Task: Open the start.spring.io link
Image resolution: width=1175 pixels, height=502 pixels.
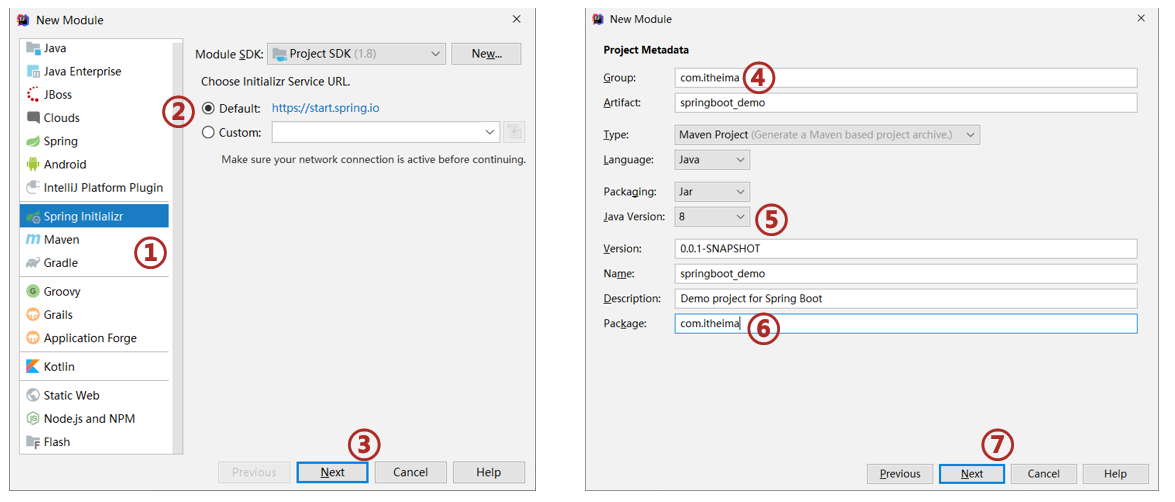Action: click(x=325, y=108)
